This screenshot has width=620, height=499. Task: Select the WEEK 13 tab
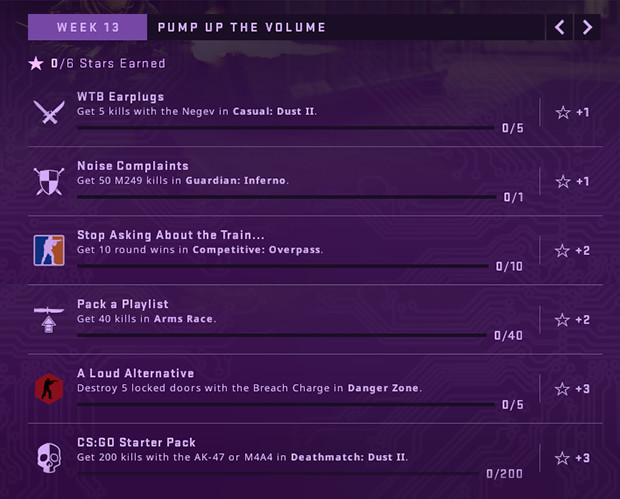[87, 27]
